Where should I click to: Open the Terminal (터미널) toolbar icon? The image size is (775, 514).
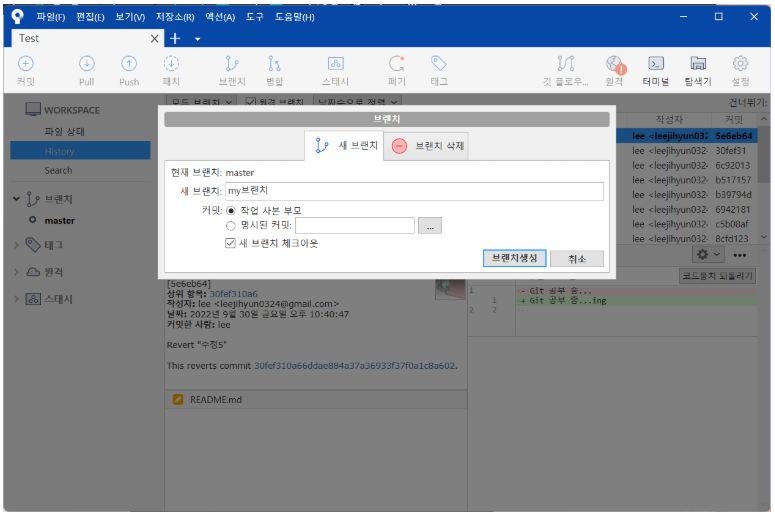656,64
